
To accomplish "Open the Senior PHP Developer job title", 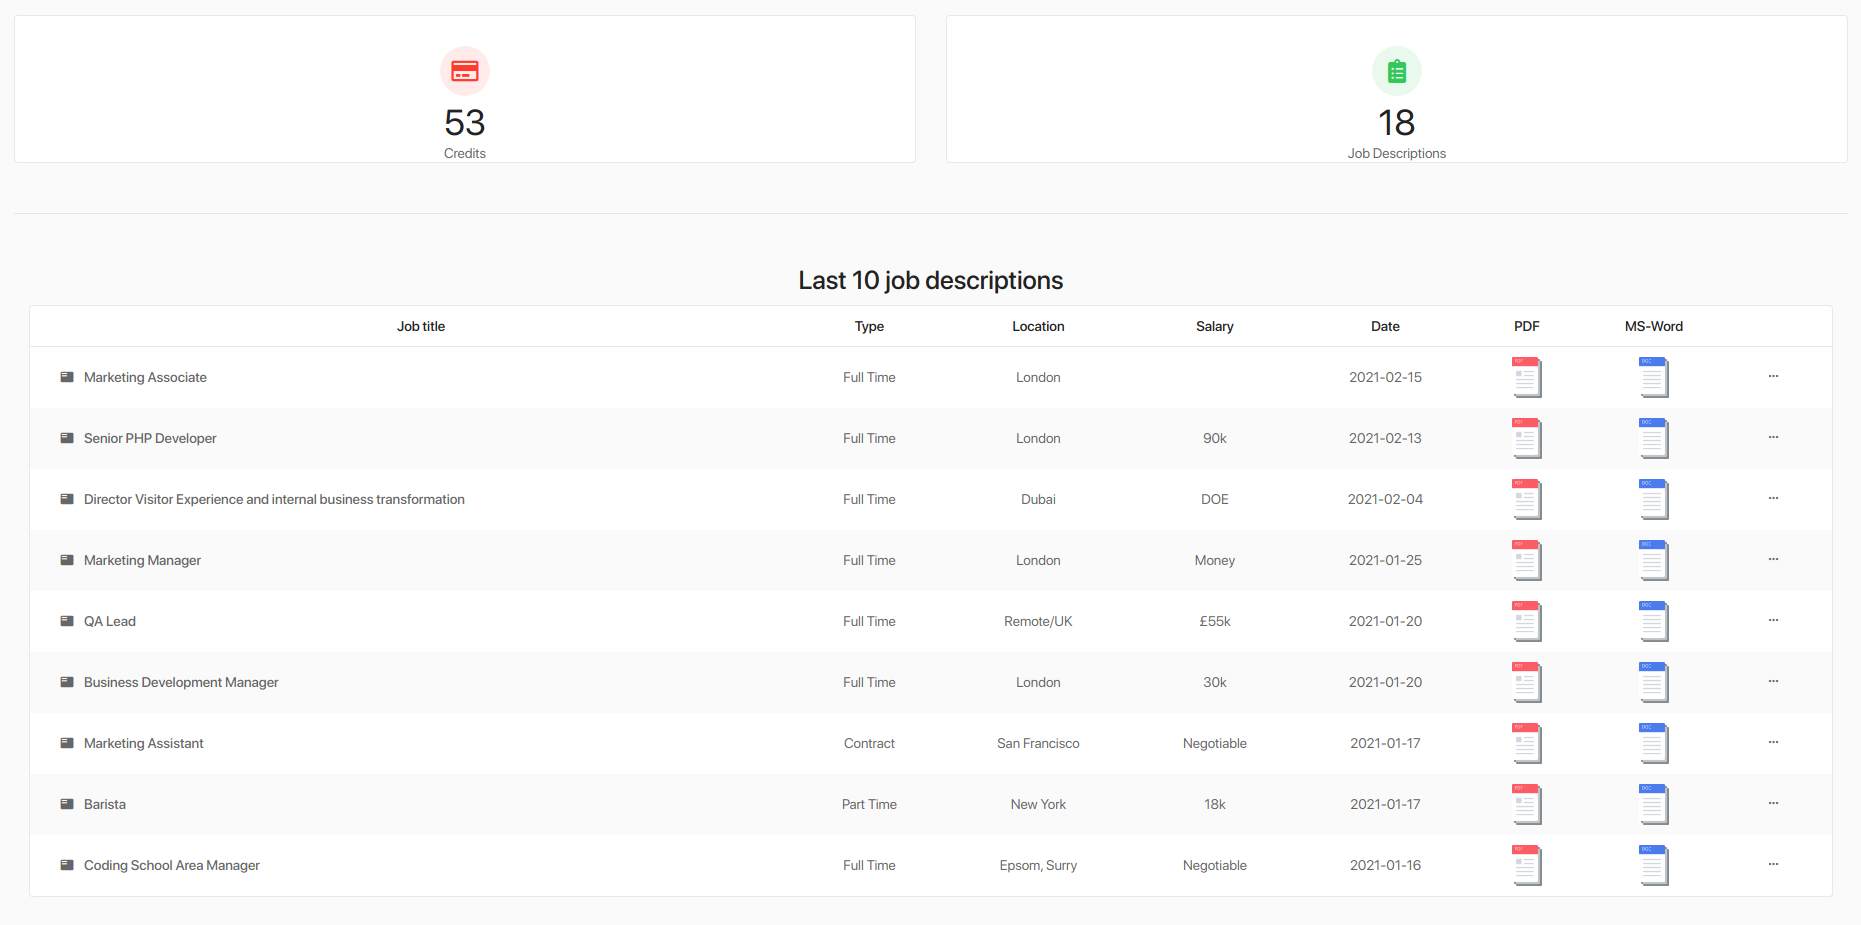I will (x=150, y=438).
